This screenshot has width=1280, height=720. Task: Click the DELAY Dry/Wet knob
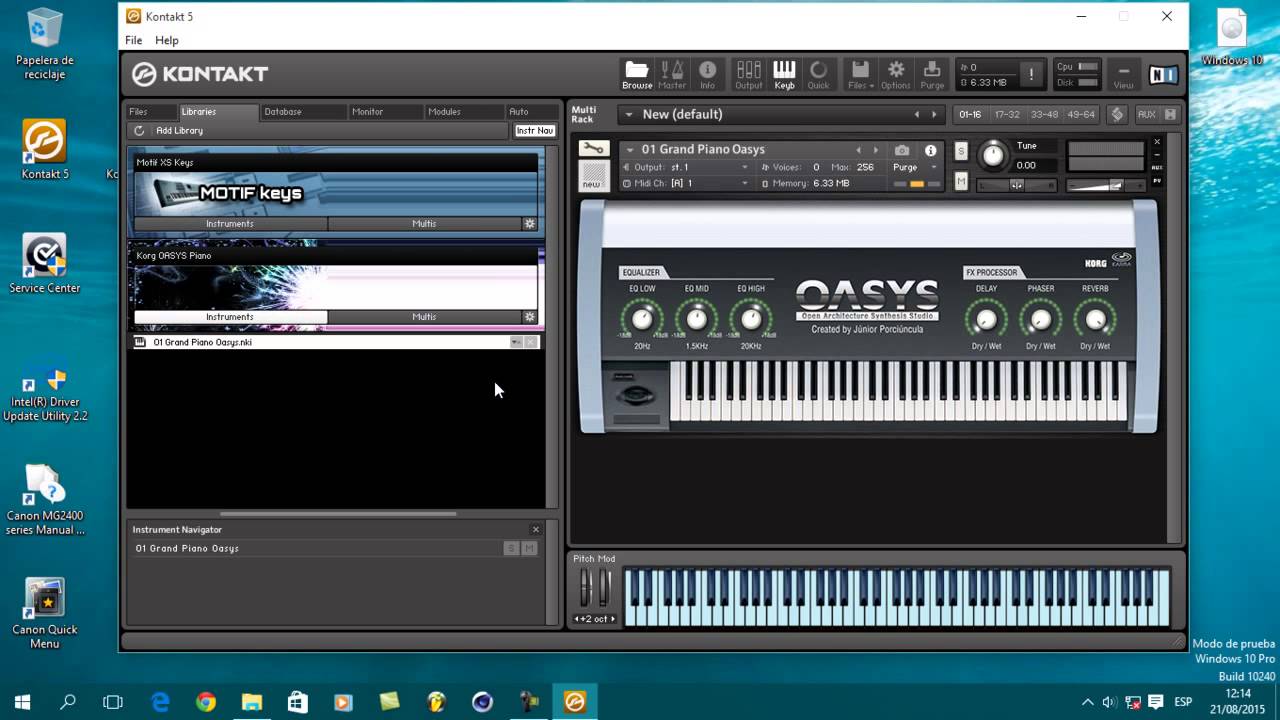click(986, 320)
